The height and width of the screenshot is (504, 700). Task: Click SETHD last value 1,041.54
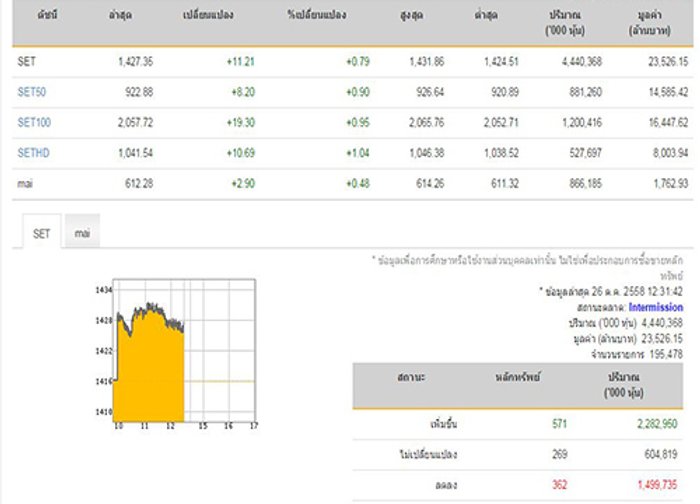tap(135, 153)
